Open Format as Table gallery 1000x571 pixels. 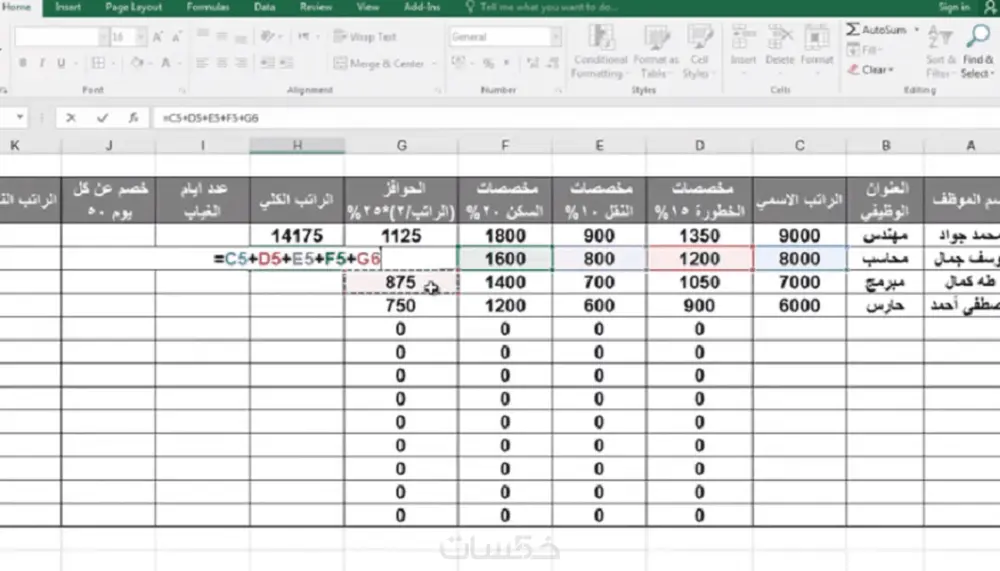pos(656,51)
